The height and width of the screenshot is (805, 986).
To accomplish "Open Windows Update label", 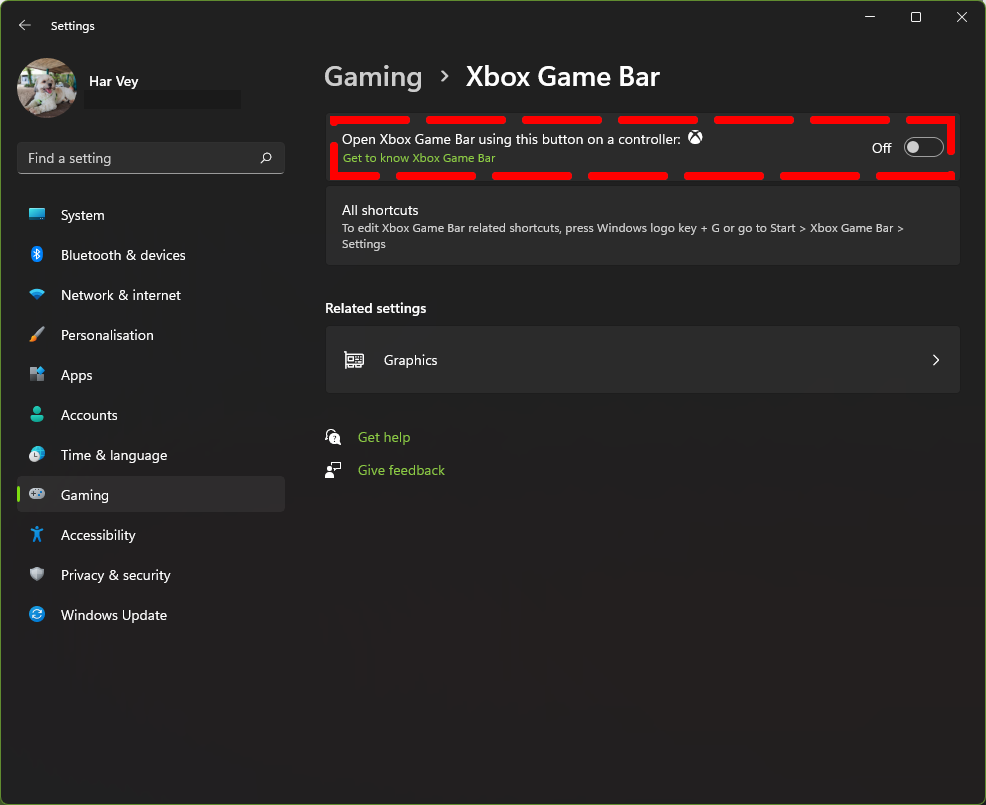I will pyautogui.click(x=114, y=615).
